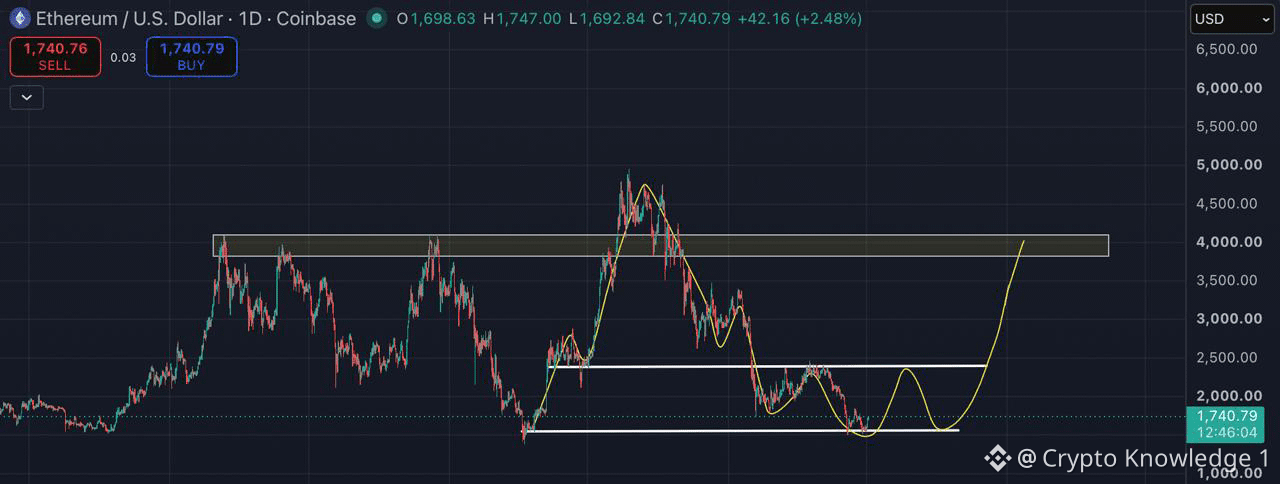Click the +42.16 (+2.48%) change value
This screenshot has height=484, width=1280.
click(x=799, y=18)
